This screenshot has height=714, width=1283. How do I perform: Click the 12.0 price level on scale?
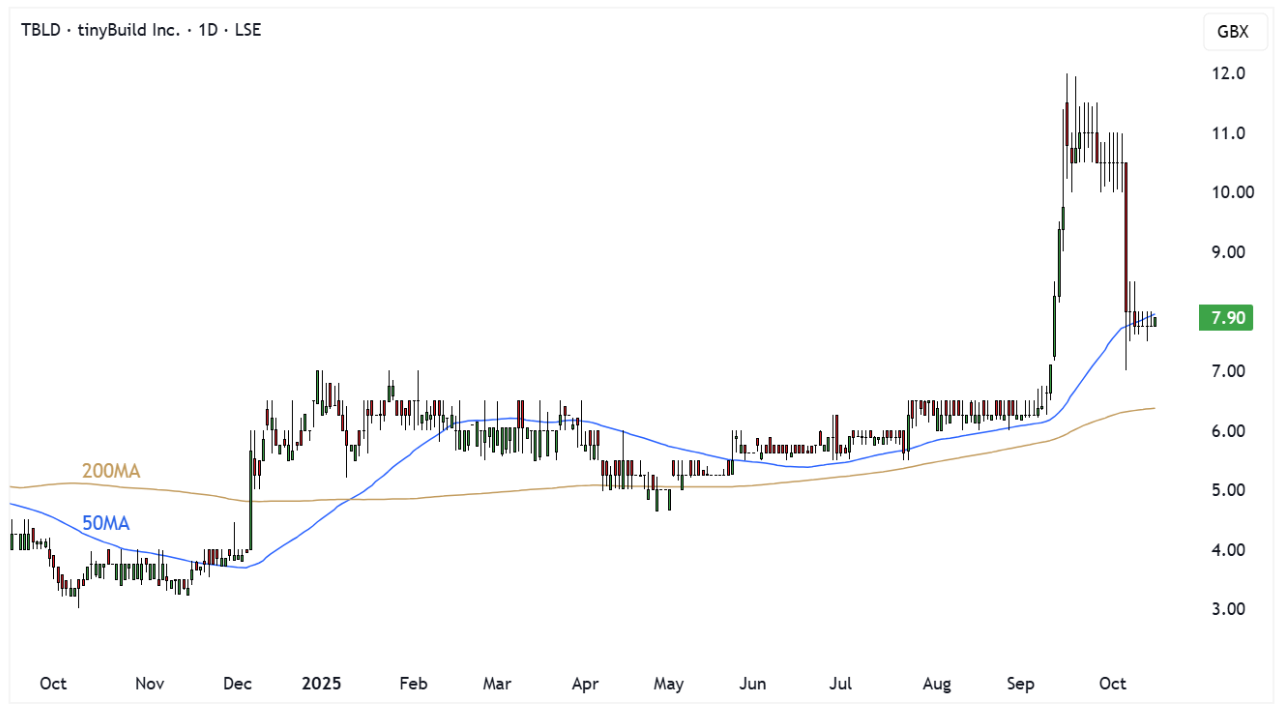click(x=1227, y=73)
